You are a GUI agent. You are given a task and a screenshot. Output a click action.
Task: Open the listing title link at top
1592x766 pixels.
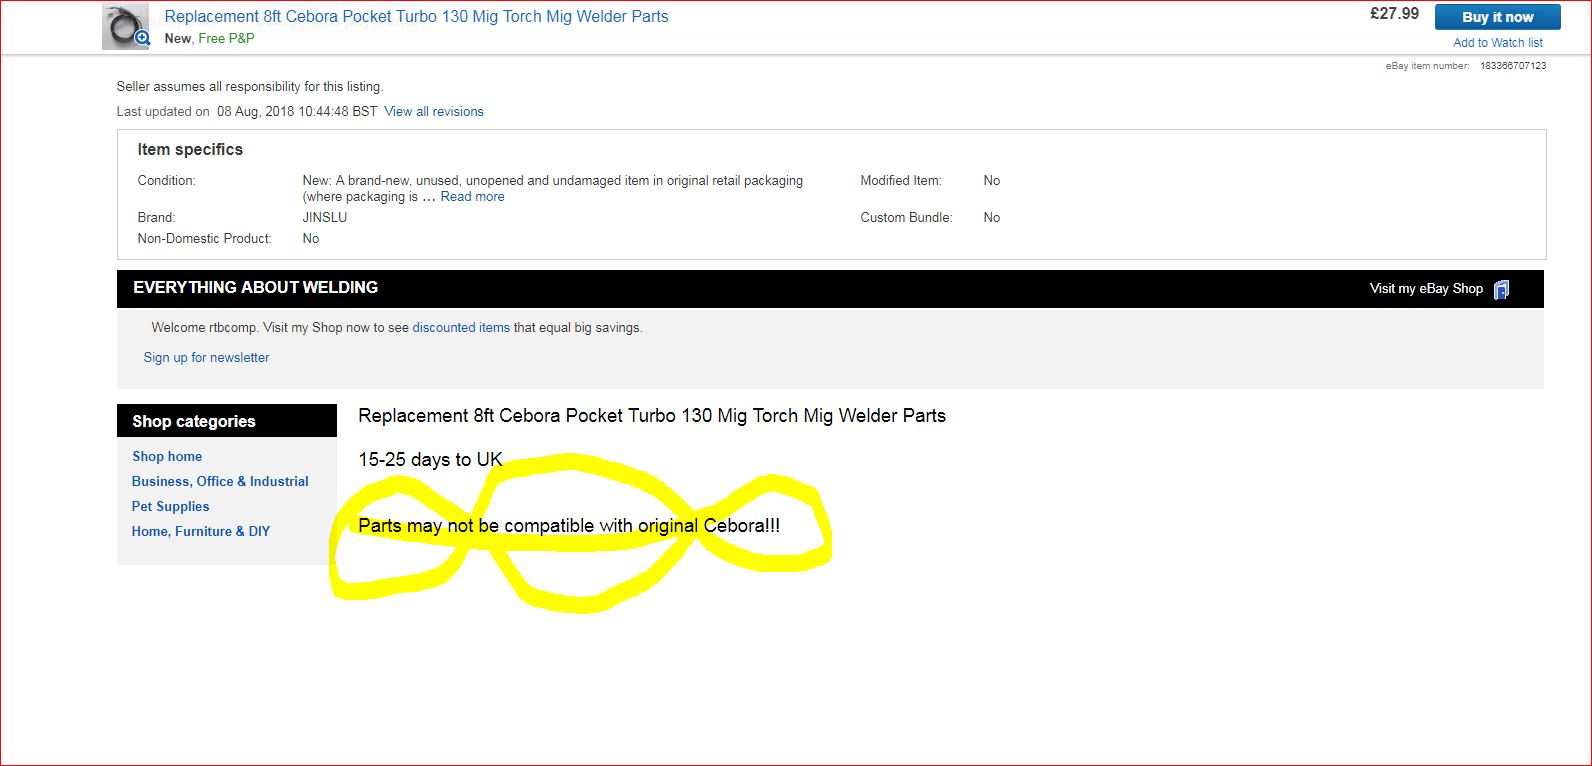416,17
